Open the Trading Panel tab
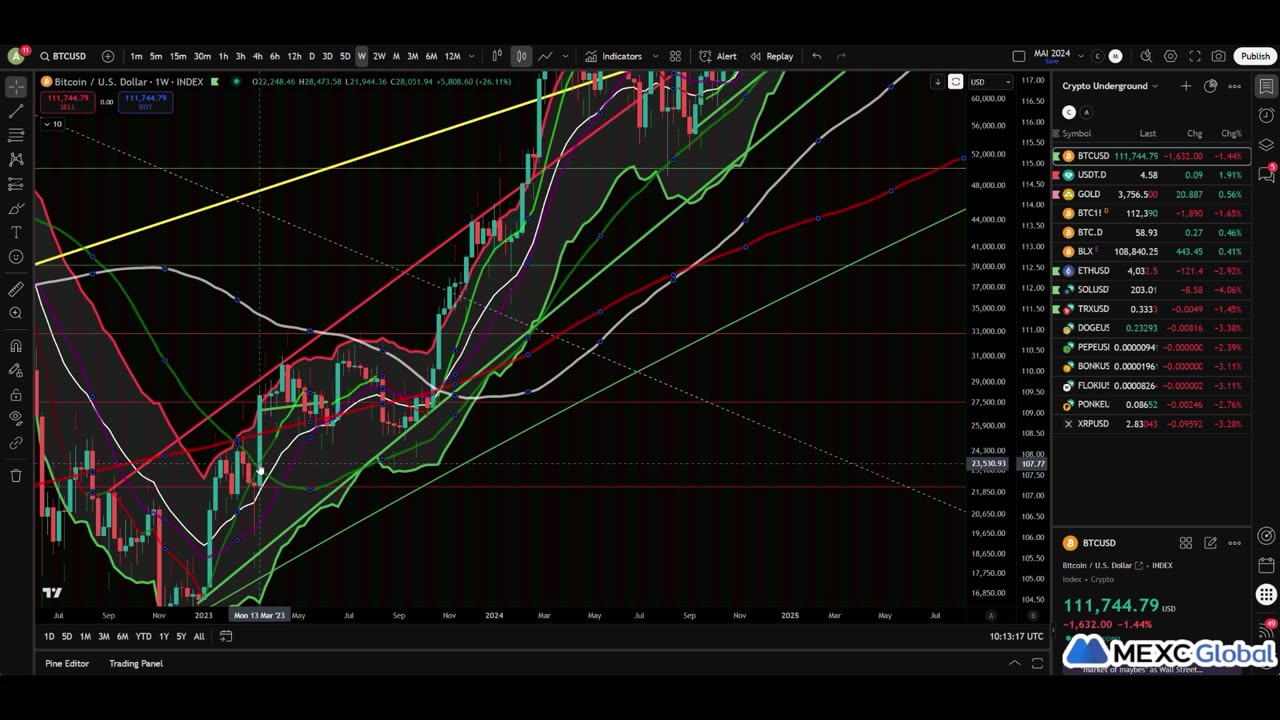The image size is (1280, 720). tap(136, 663)
